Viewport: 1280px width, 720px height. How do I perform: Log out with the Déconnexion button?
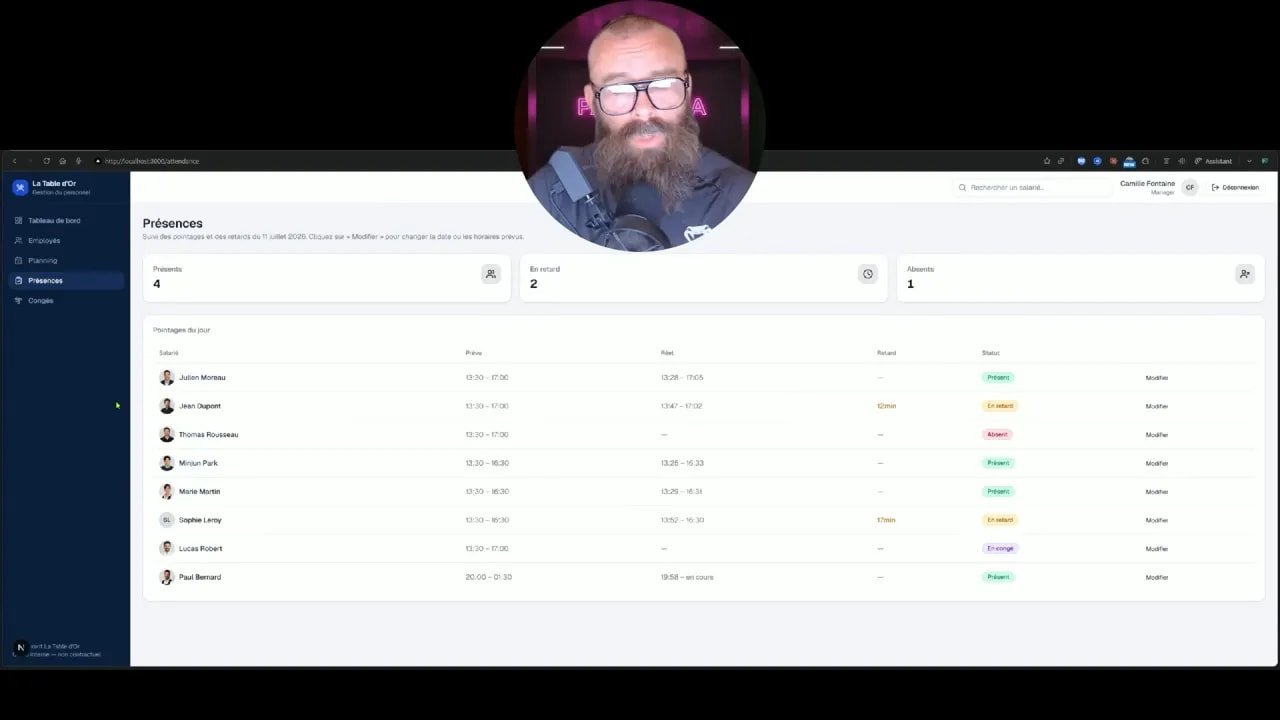pyautogui.click(x=1235, y=187)
